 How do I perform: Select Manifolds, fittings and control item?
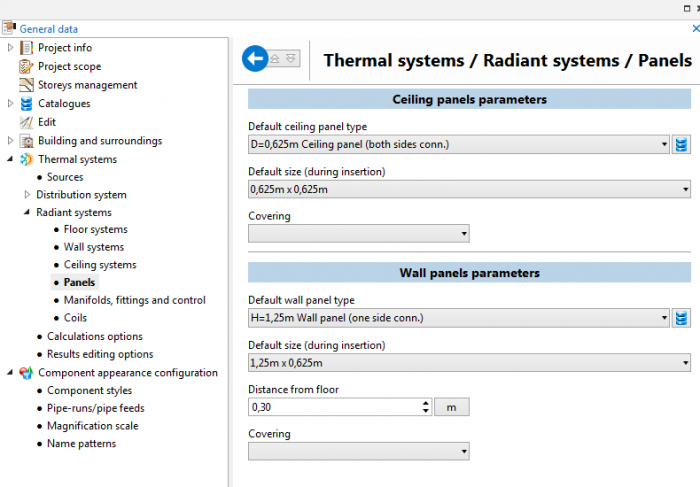134,300
